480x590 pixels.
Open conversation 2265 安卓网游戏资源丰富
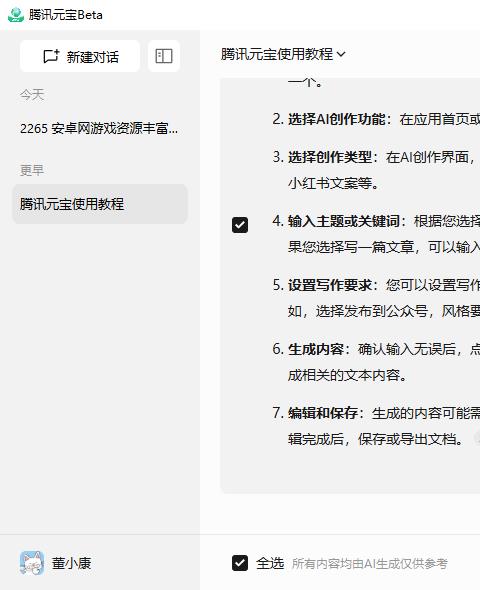[x=99, y=129]
